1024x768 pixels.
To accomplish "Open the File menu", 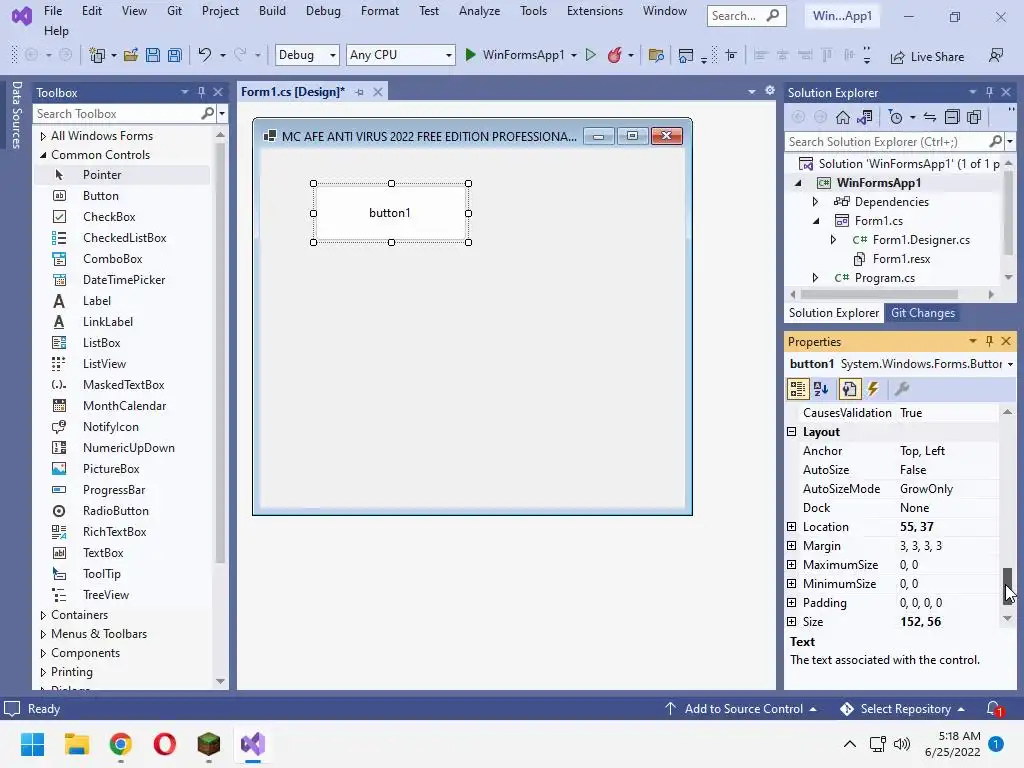I will [x=53, y=11].
